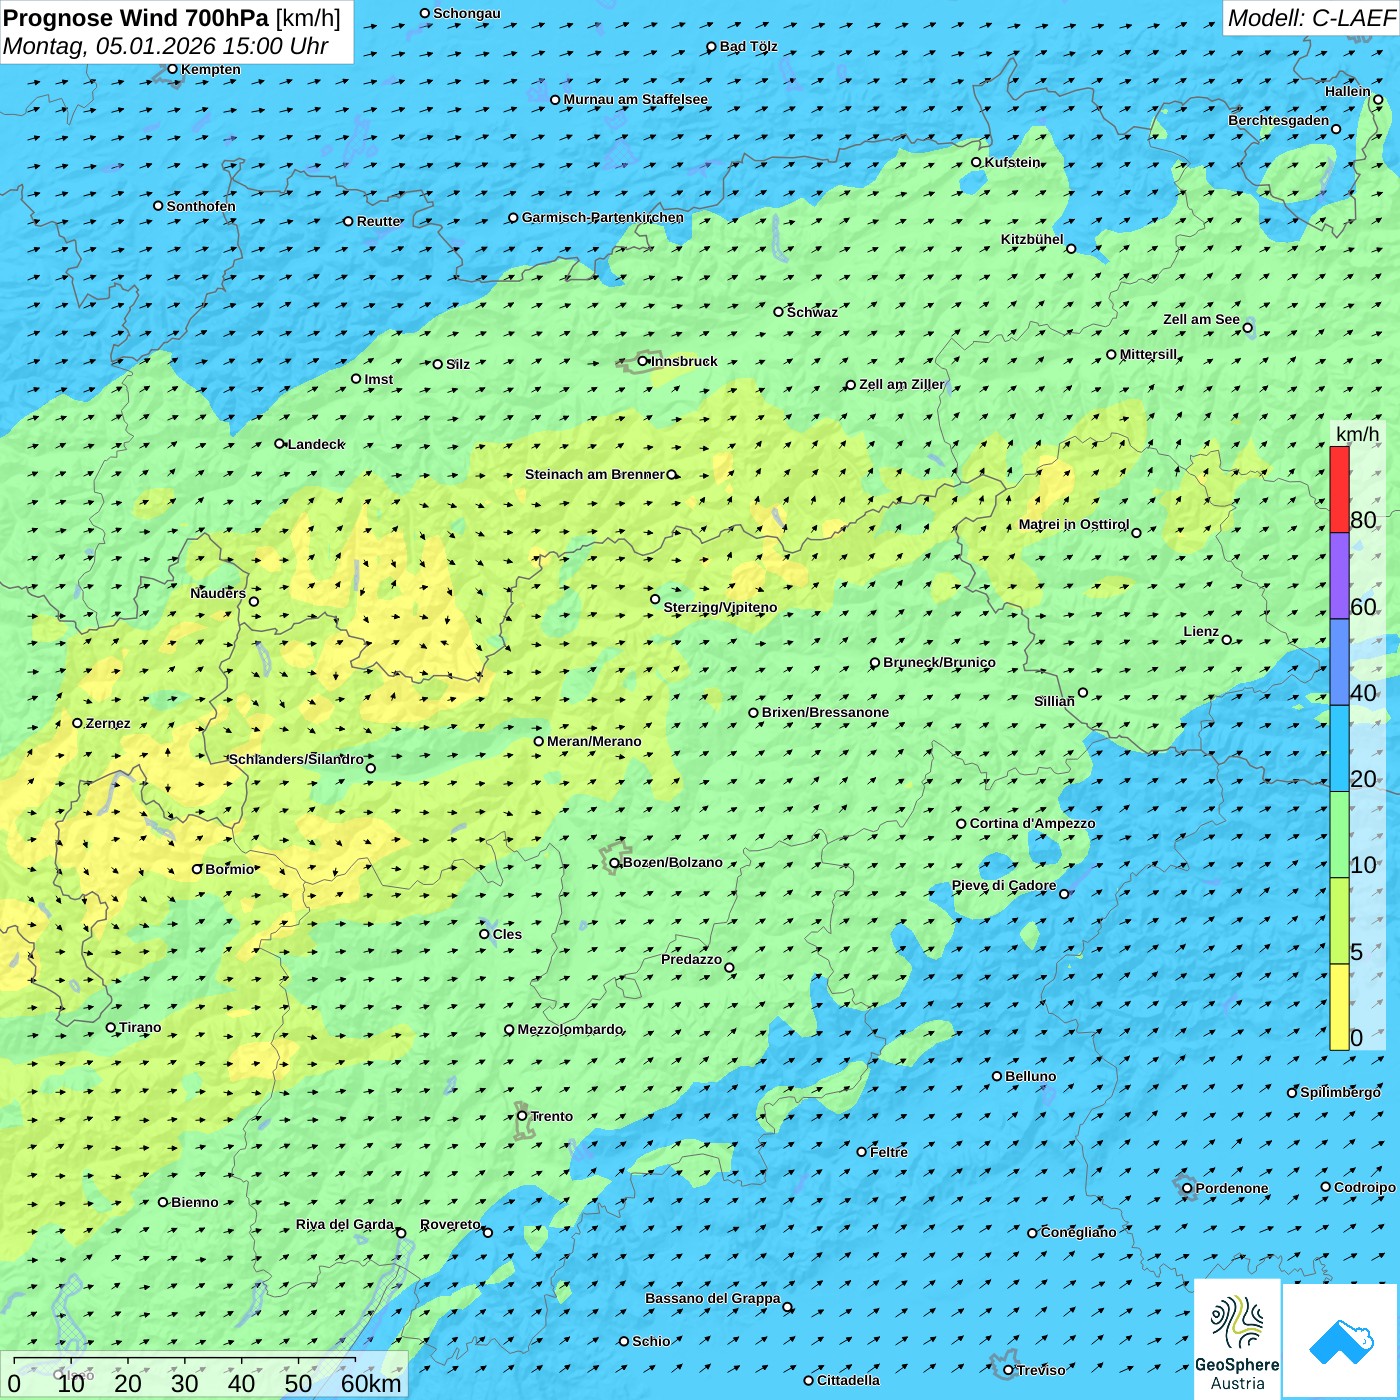Click the GeoSphere Austria logo
Screen dimensions: 1400x1400
point(1237,1339)
